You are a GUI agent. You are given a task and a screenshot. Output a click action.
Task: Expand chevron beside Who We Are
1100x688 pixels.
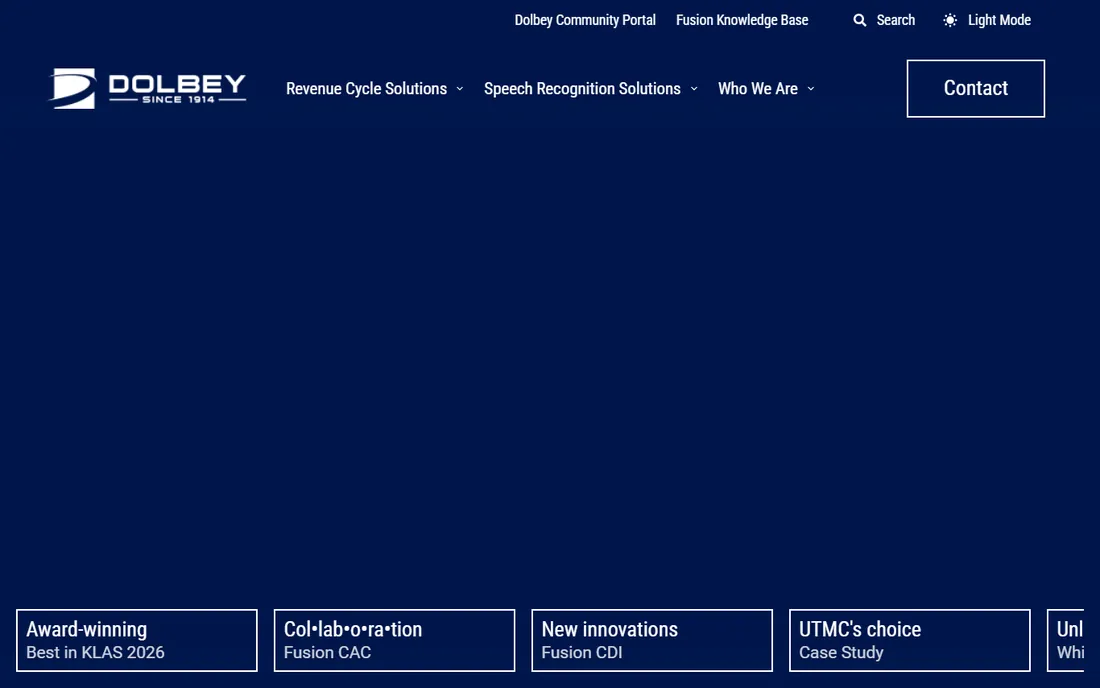point(810,89)
